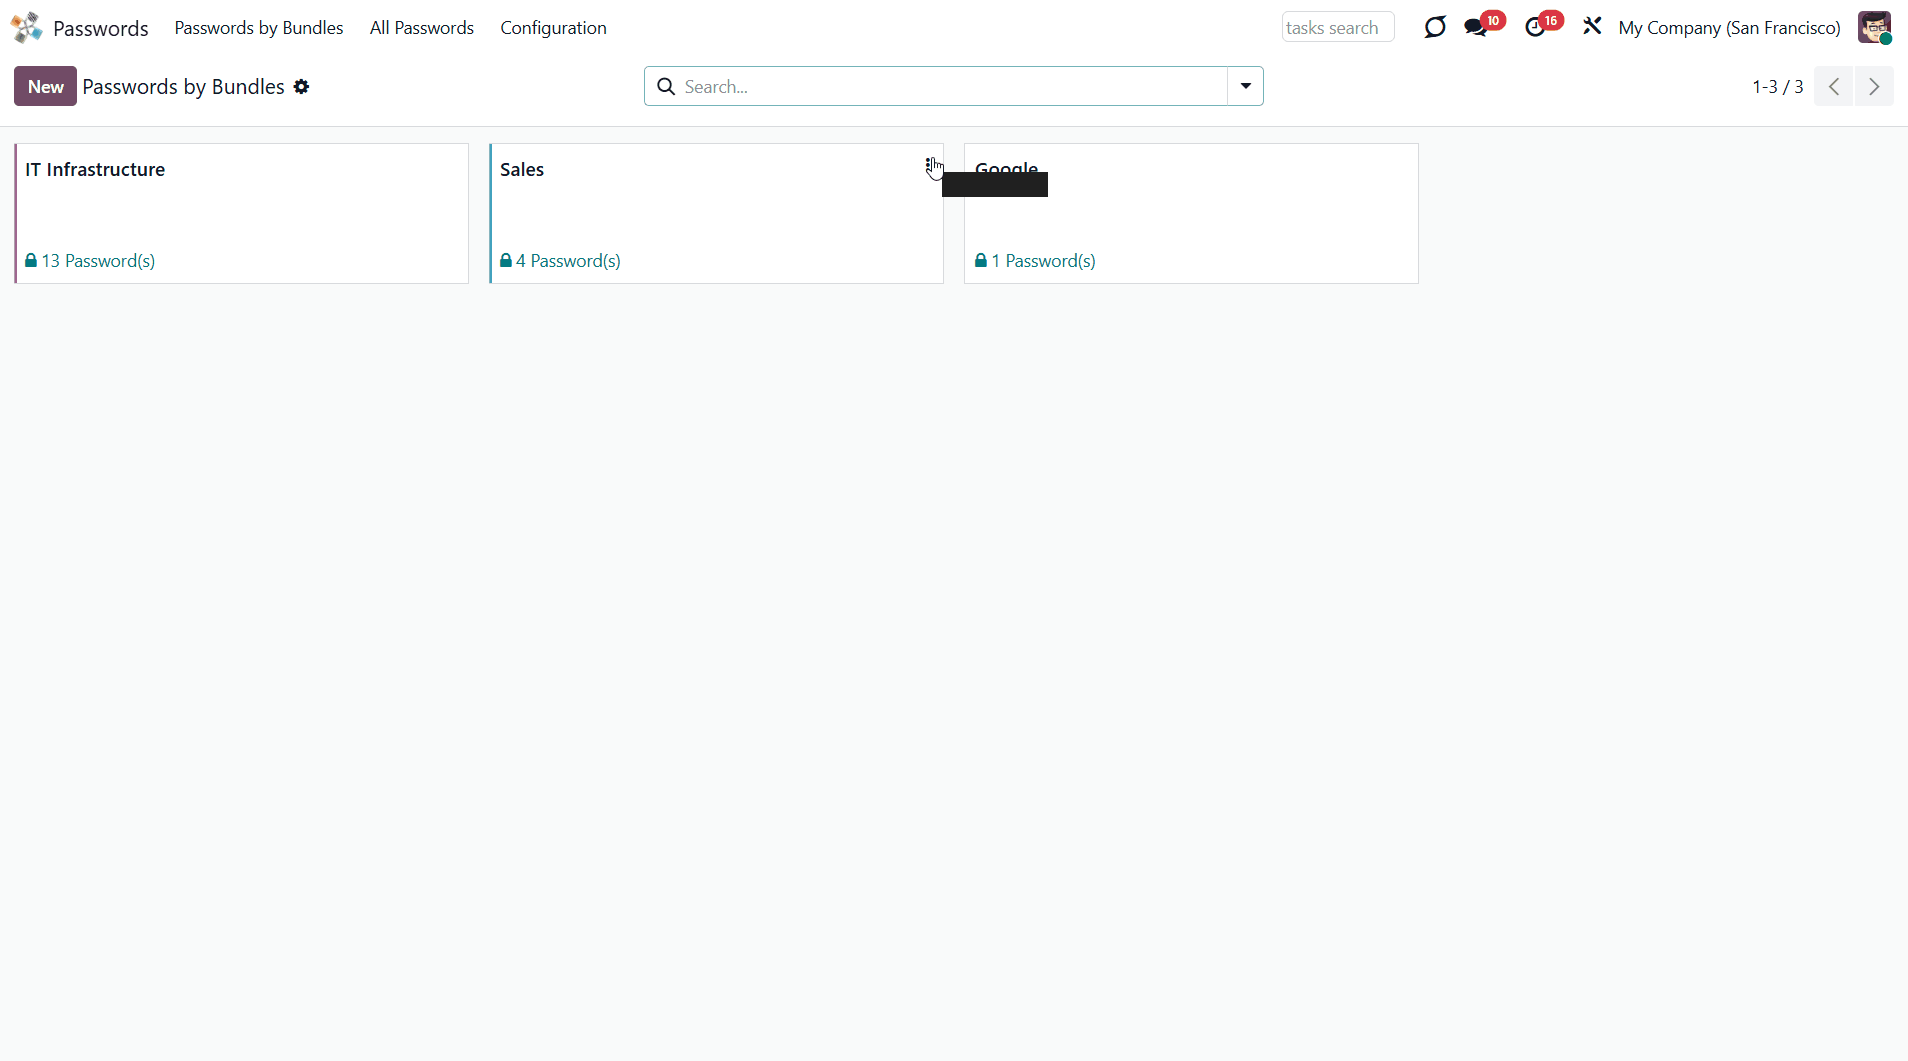Open the Configuration menu
The height and width of the screenshot is (1061, 1908).
click(x=553, y=28)
